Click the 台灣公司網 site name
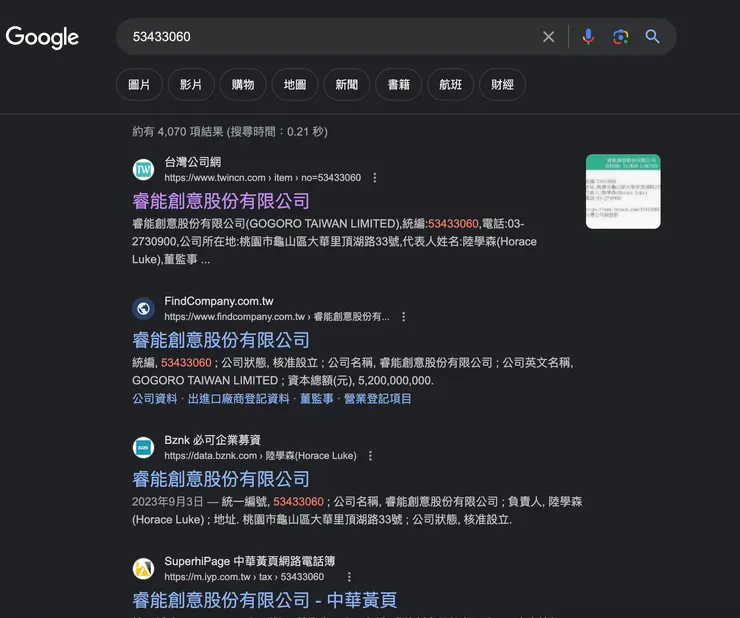Viewport: 740px width, 618px height. [x=193, y=162]
